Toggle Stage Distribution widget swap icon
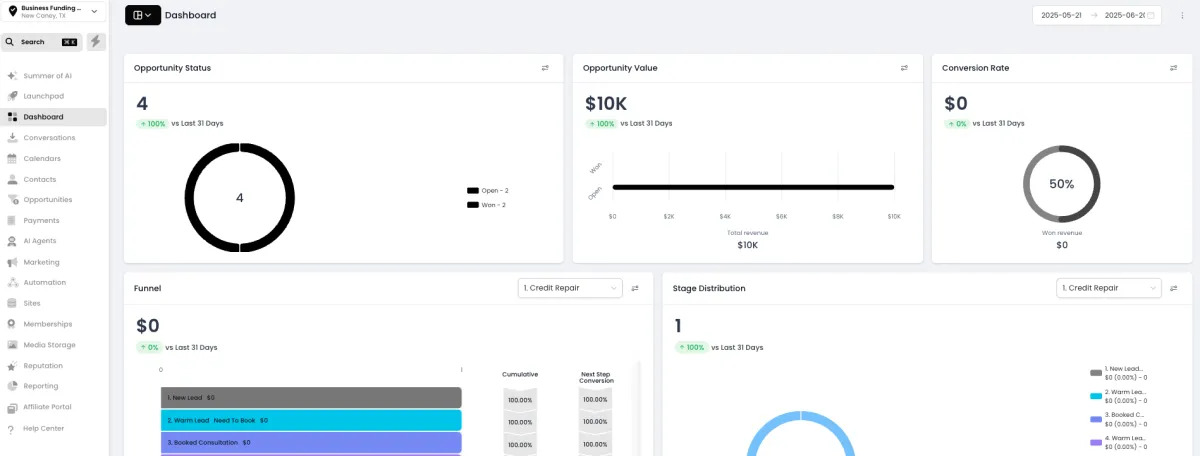The width and height of the screenshot is (1200, 456). (x=1174, y=288)
